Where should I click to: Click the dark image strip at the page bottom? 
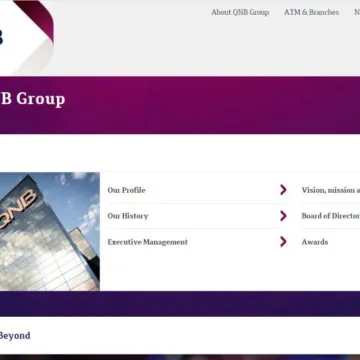pos(180,357)
